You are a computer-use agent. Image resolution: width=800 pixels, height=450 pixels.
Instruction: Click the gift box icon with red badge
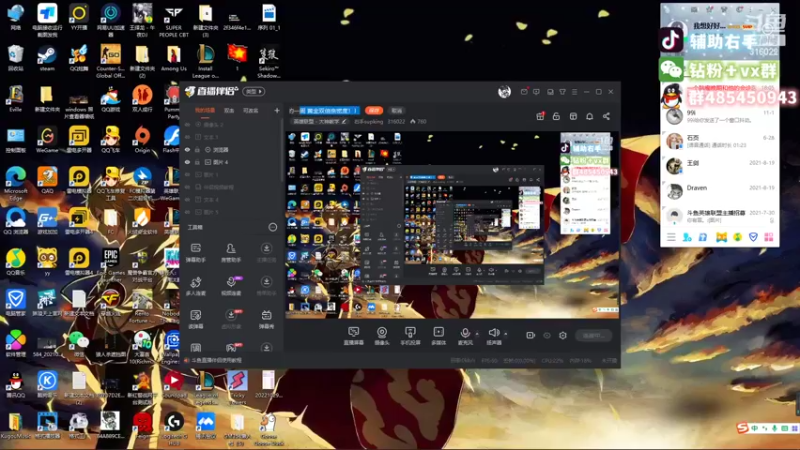coord(540,116)
